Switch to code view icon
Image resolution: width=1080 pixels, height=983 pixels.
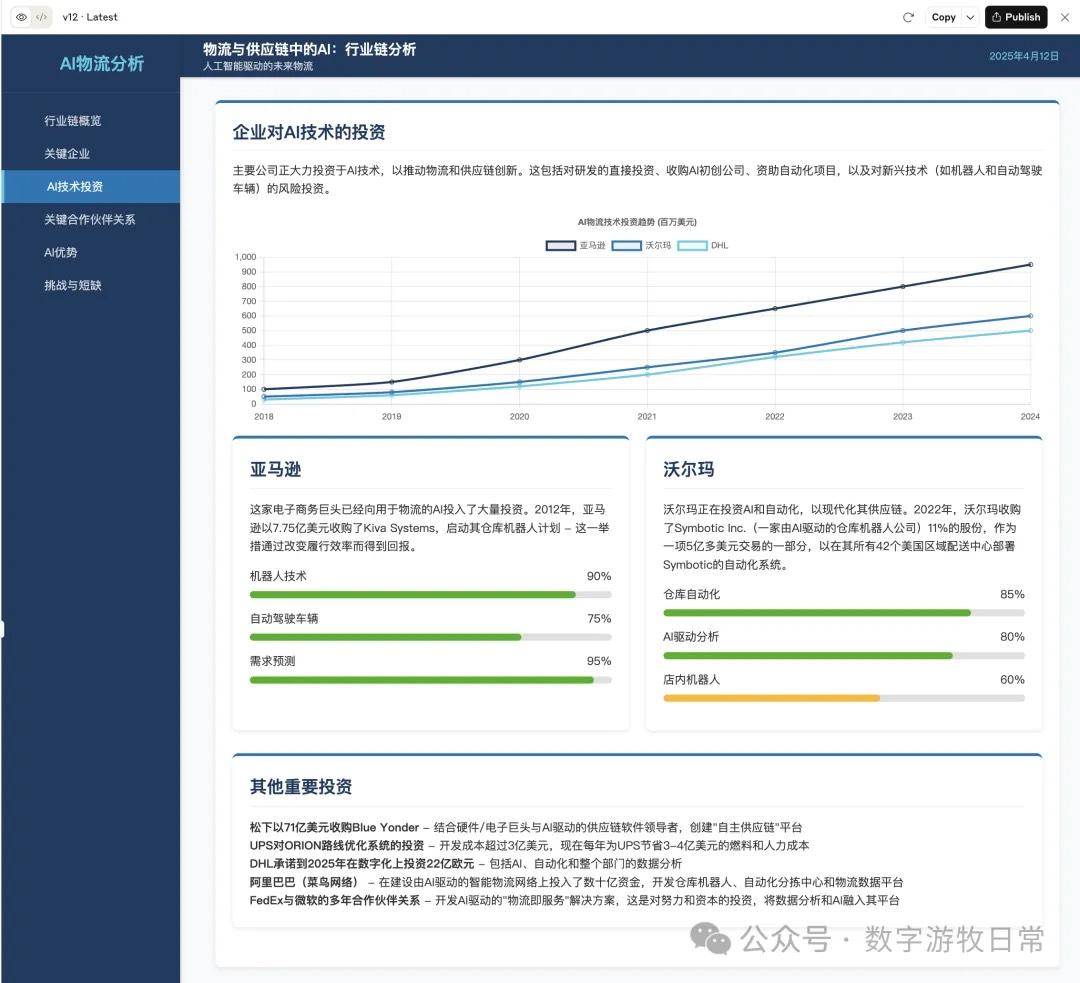click(x=41, y=17)
